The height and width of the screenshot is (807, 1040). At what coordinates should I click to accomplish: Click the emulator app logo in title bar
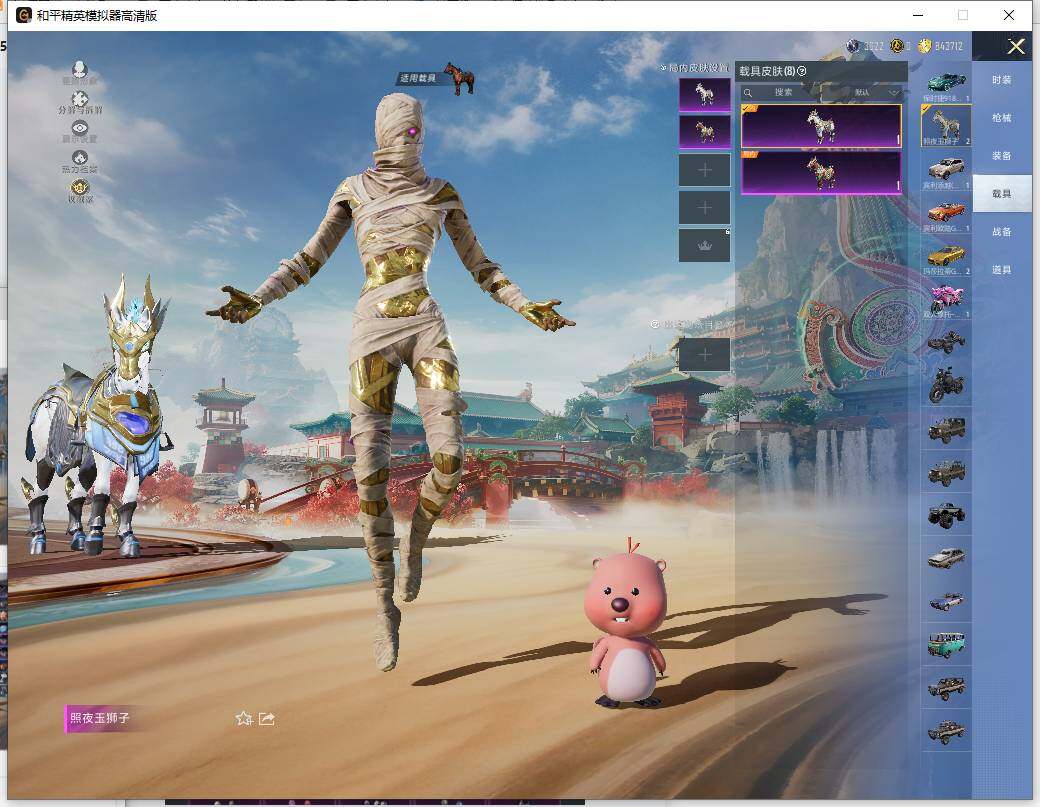[23, 15]
